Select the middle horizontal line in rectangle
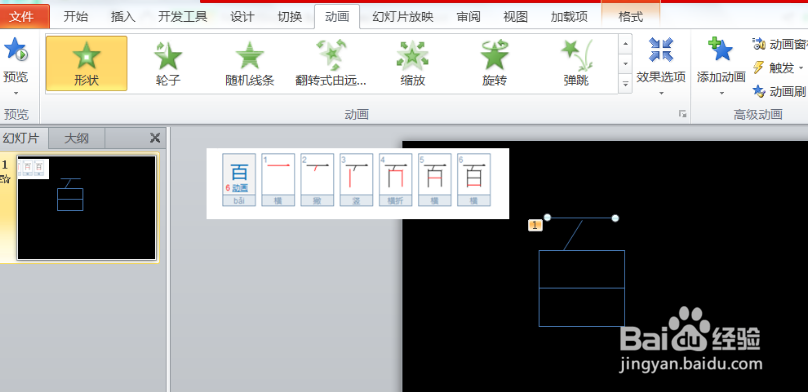Screen dimensions: 808x392 tap(582, 288)
